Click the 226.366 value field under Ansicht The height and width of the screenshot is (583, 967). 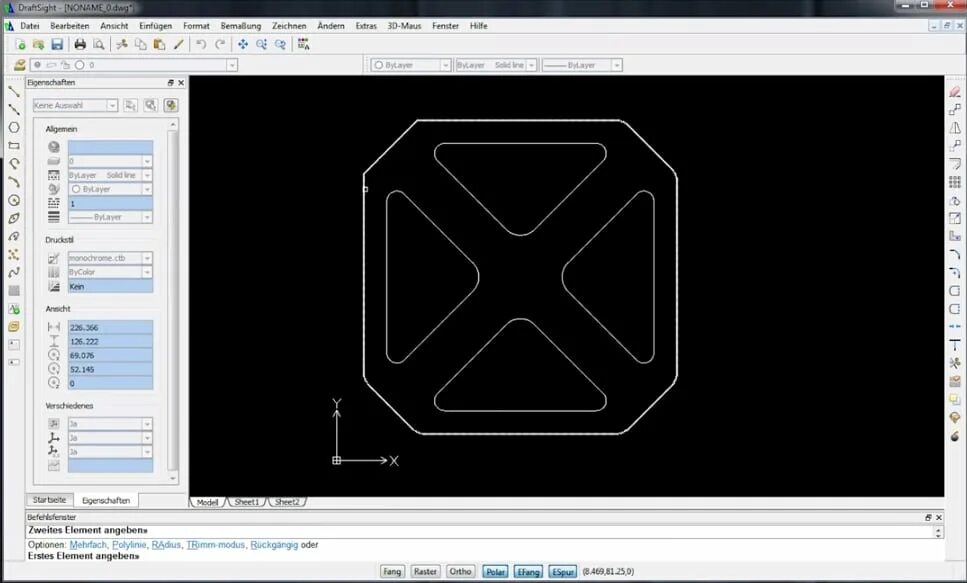tap(110, 327)
